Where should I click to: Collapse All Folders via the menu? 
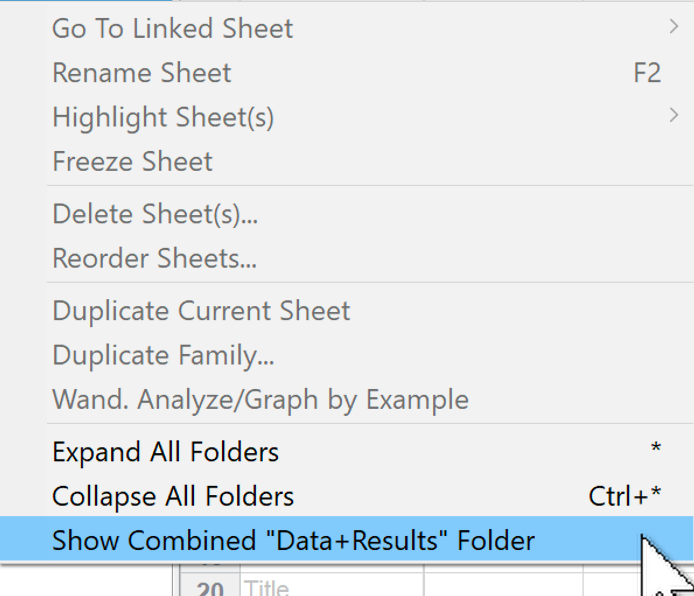pos(173,496)
